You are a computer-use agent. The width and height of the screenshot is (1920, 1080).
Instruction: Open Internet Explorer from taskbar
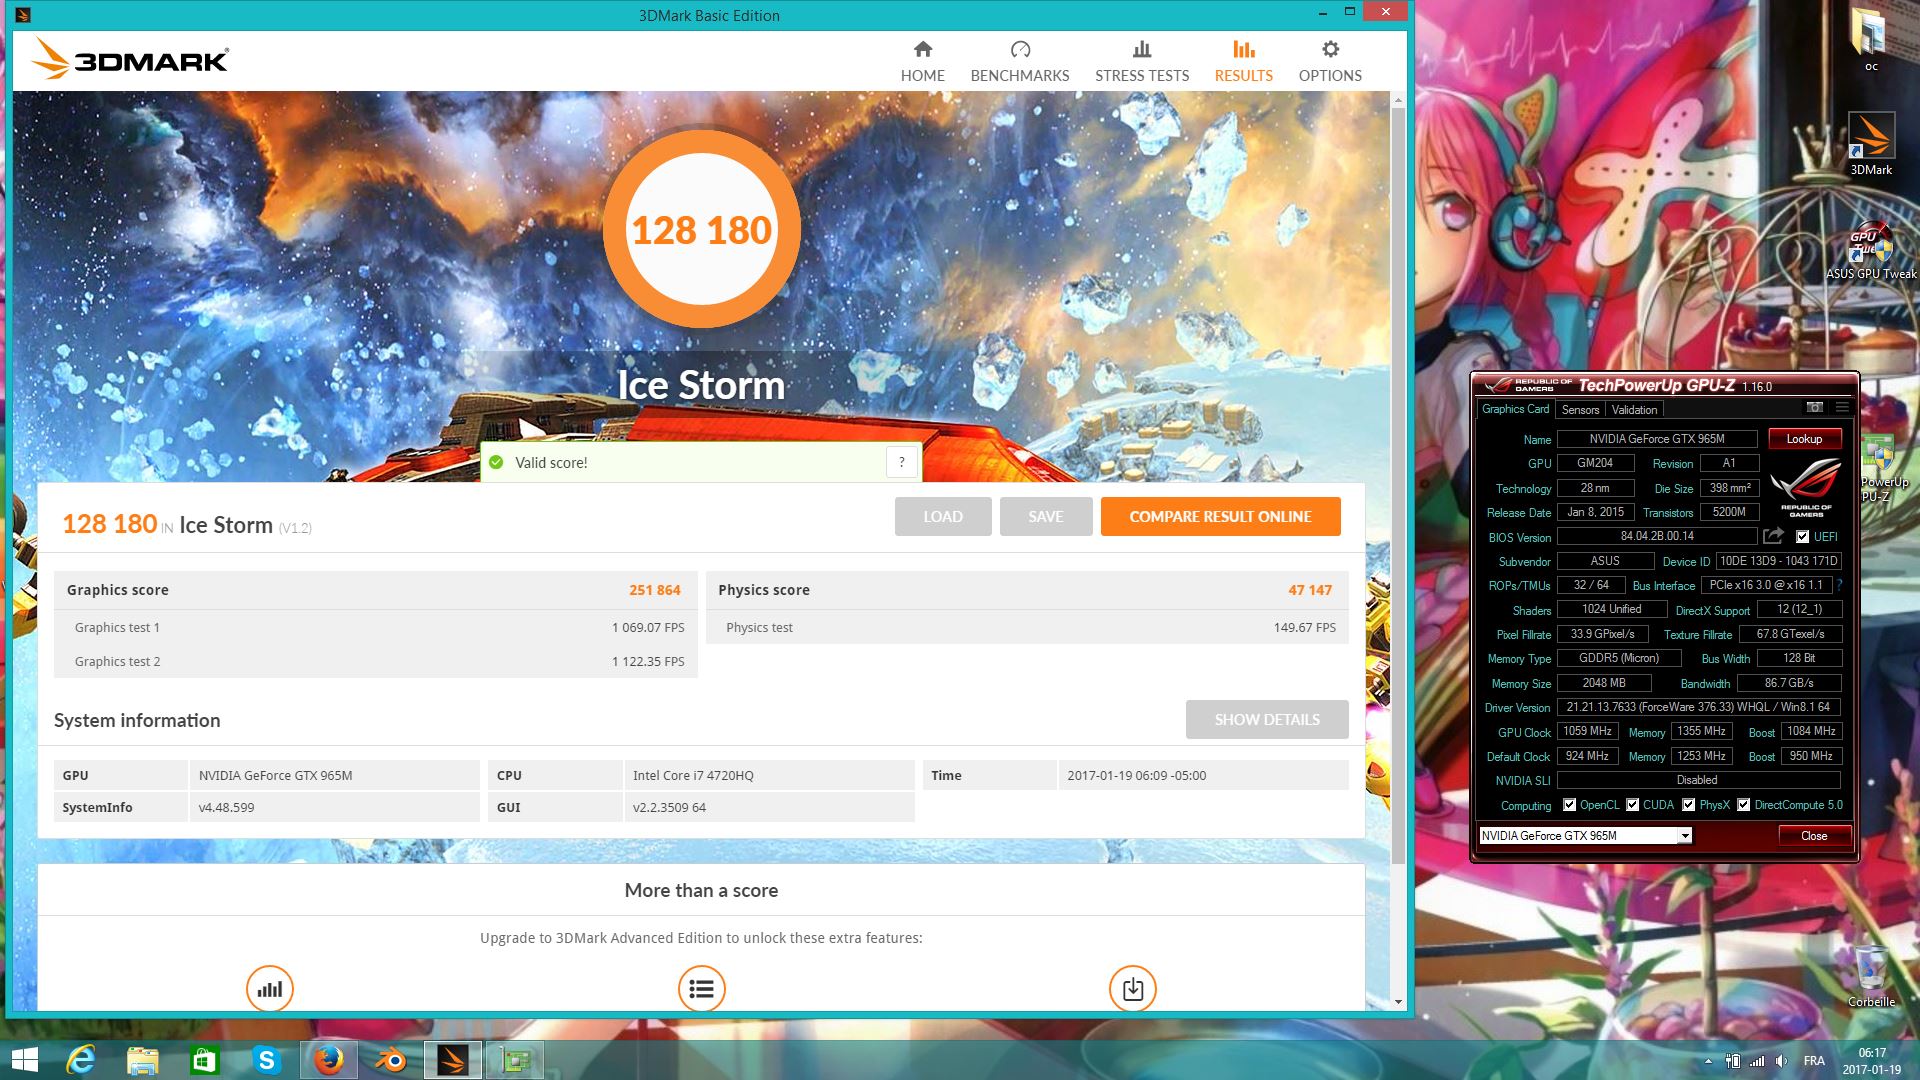[80, 1060]
